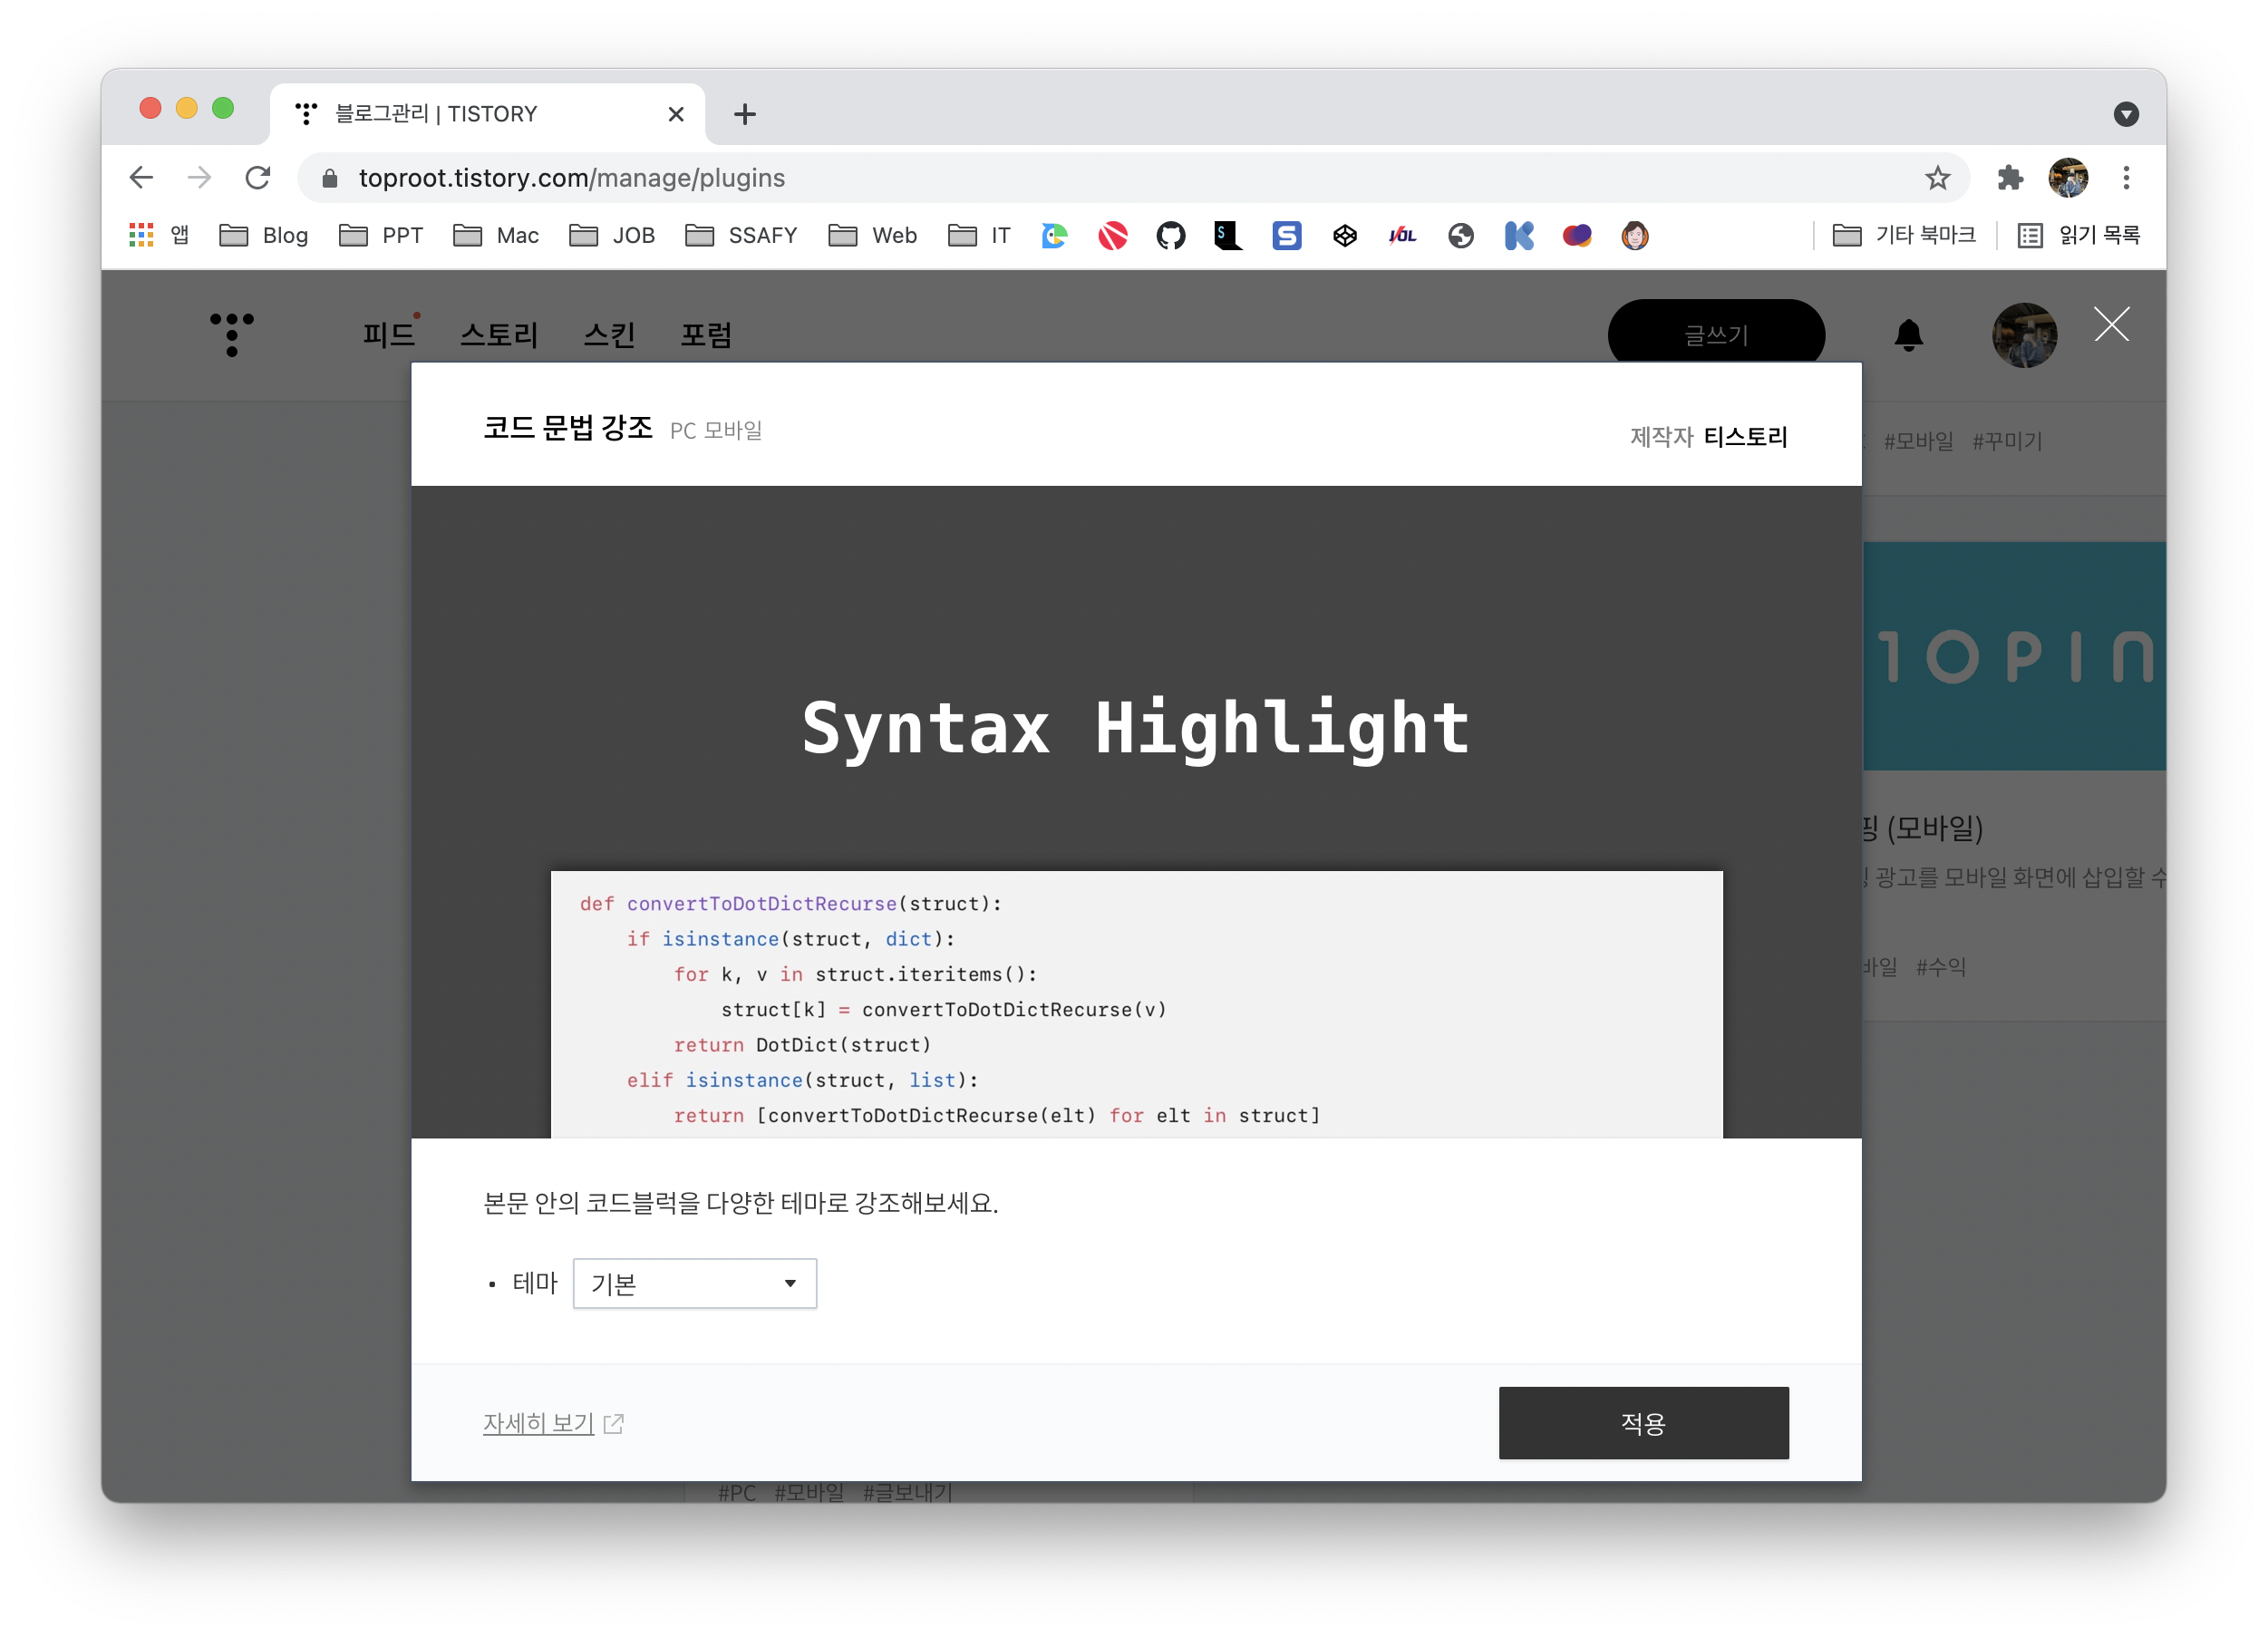Open Chrome three-dot menu
Viewport: 2268px width, 1637px height.
[x=2126, y=178]
